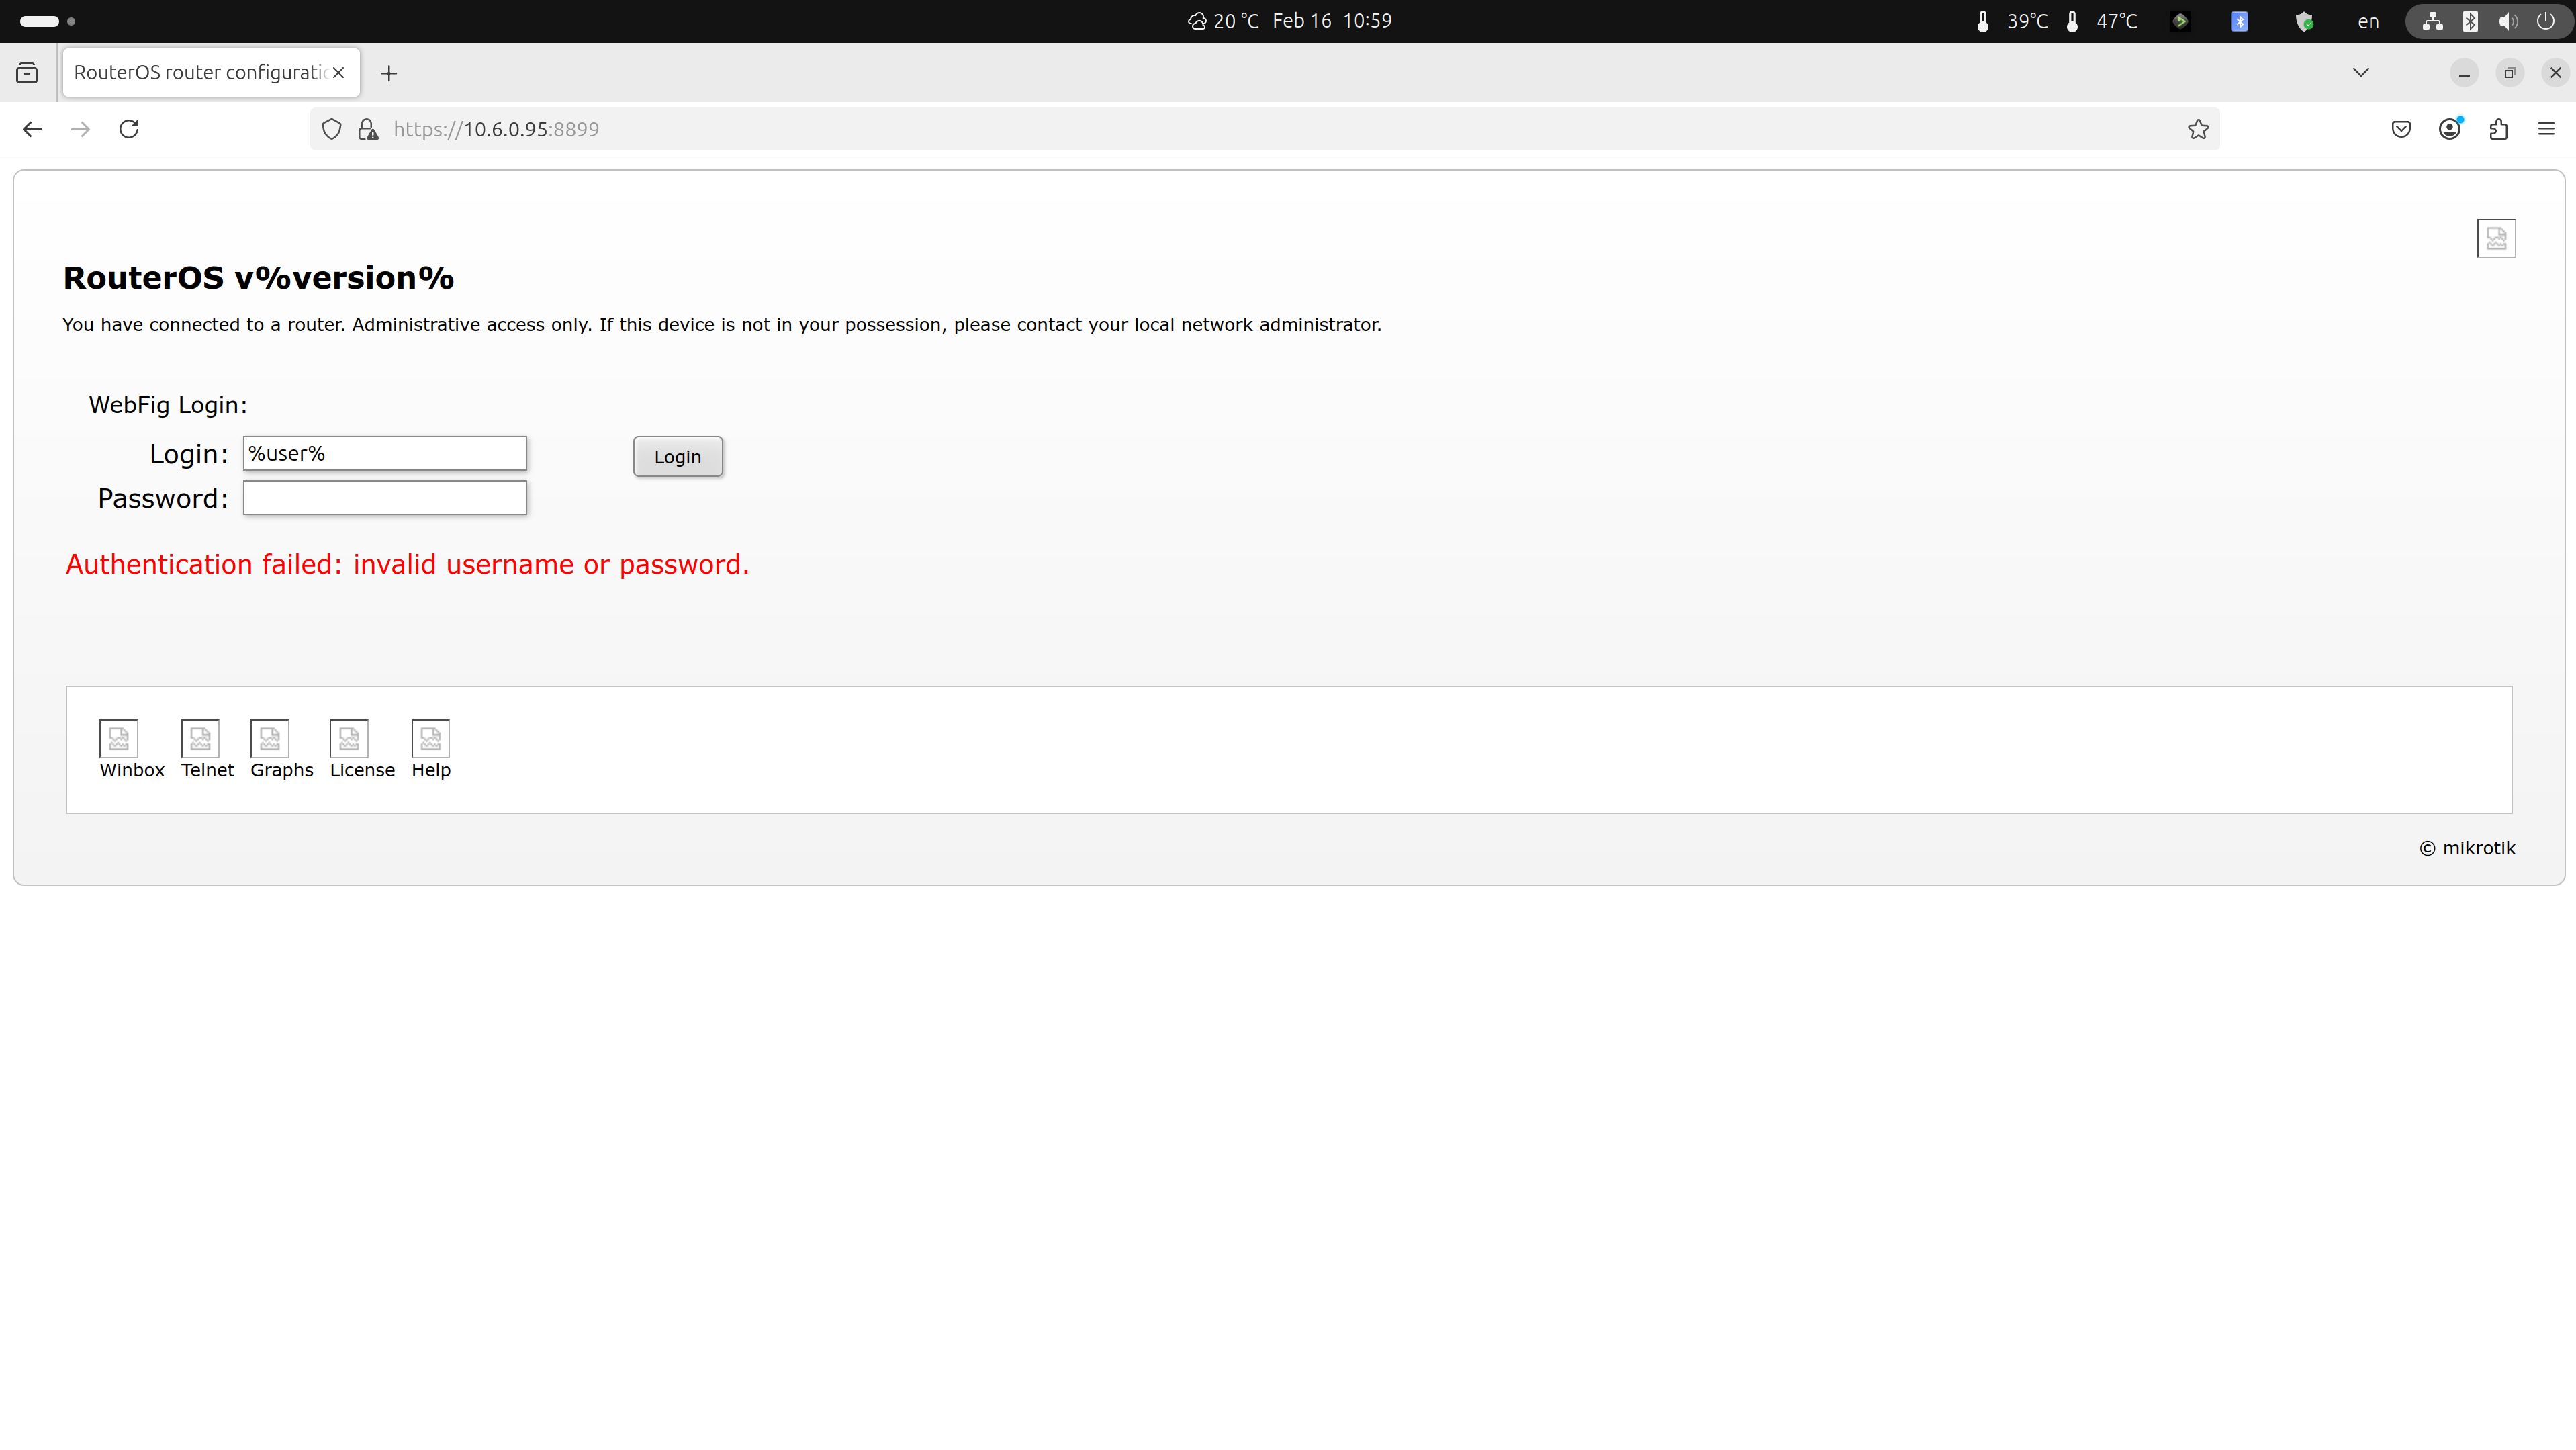Screen dimensions: 2576x1450
Task: Open the Firefox application menu
Action: click(2546, 129)
